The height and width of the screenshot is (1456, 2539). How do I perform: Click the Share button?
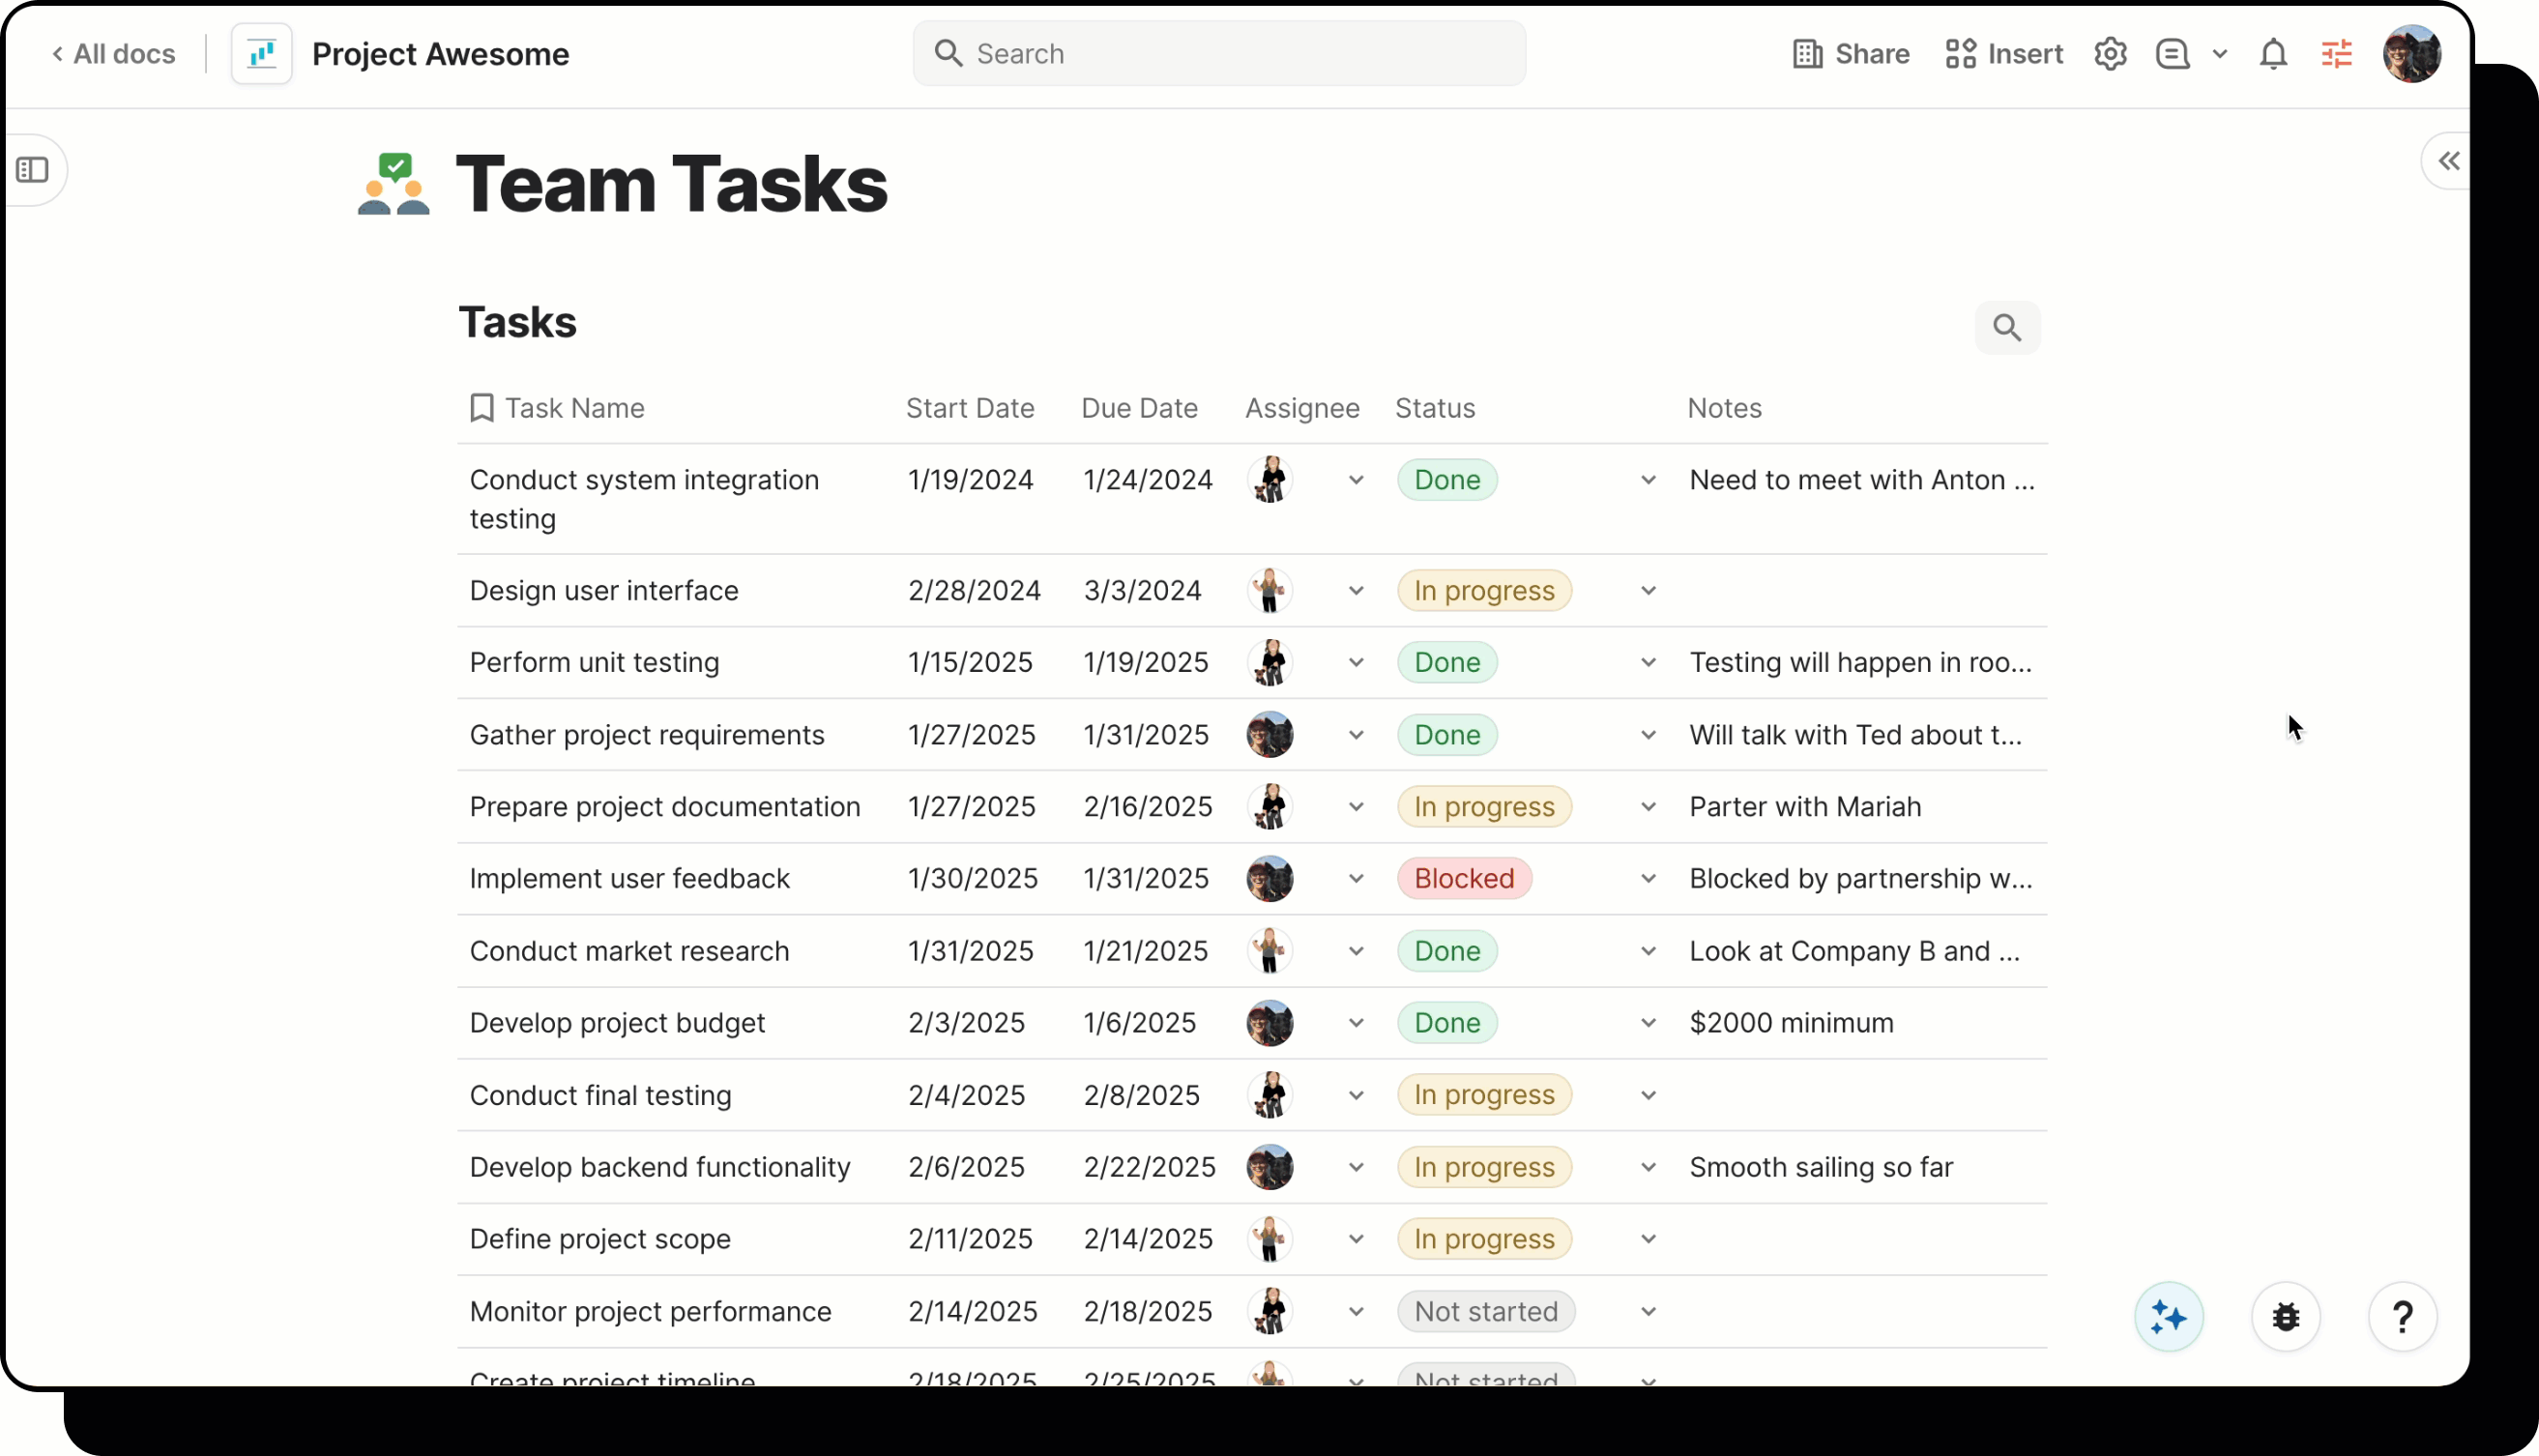coord(1851,54)
